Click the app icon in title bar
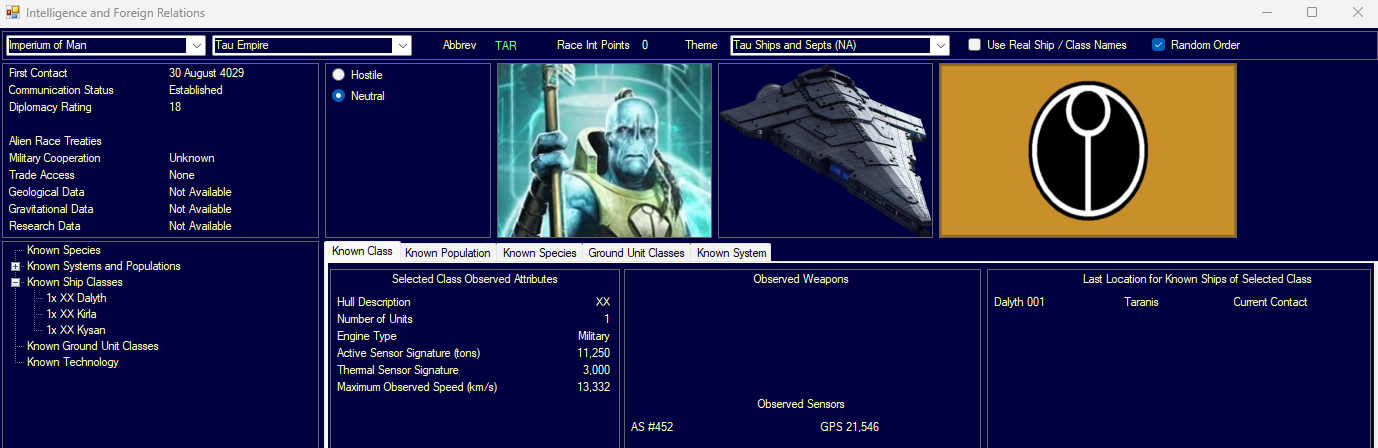The height and width of the screenshot is (448, 1378). tap(11, 13)
